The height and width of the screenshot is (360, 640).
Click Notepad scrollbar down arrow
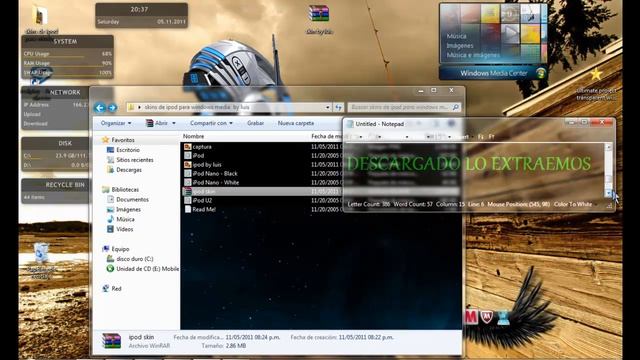tap(608, 193)
